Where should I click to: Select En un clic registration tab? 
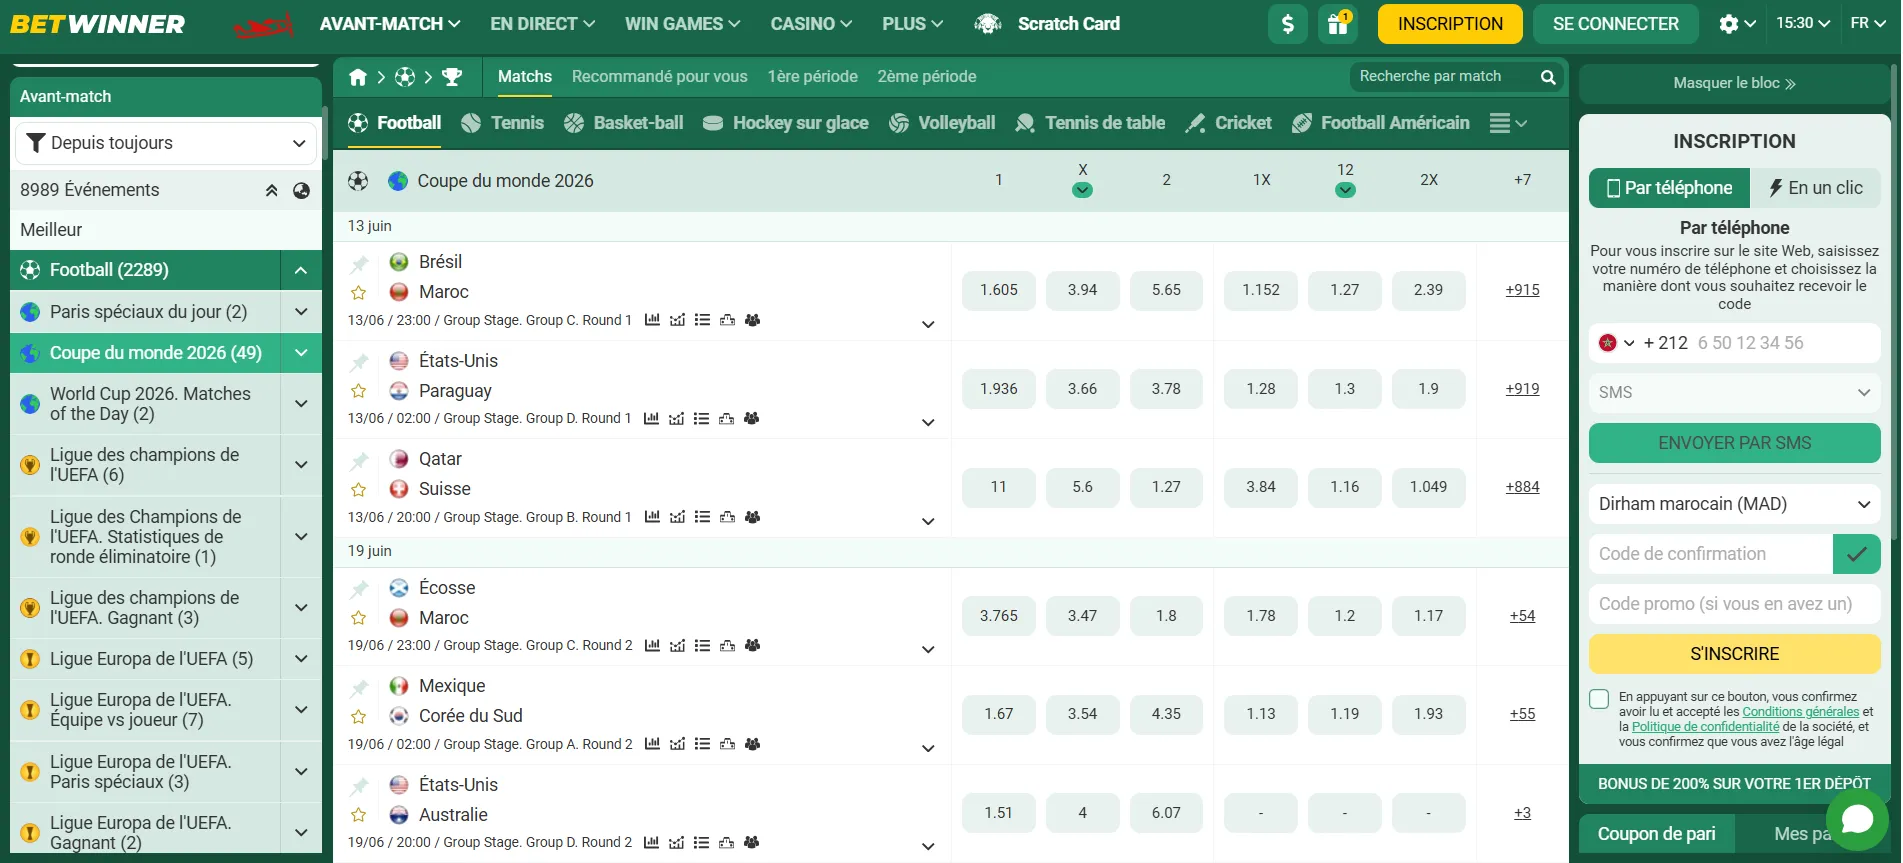tap(1815, 188)
